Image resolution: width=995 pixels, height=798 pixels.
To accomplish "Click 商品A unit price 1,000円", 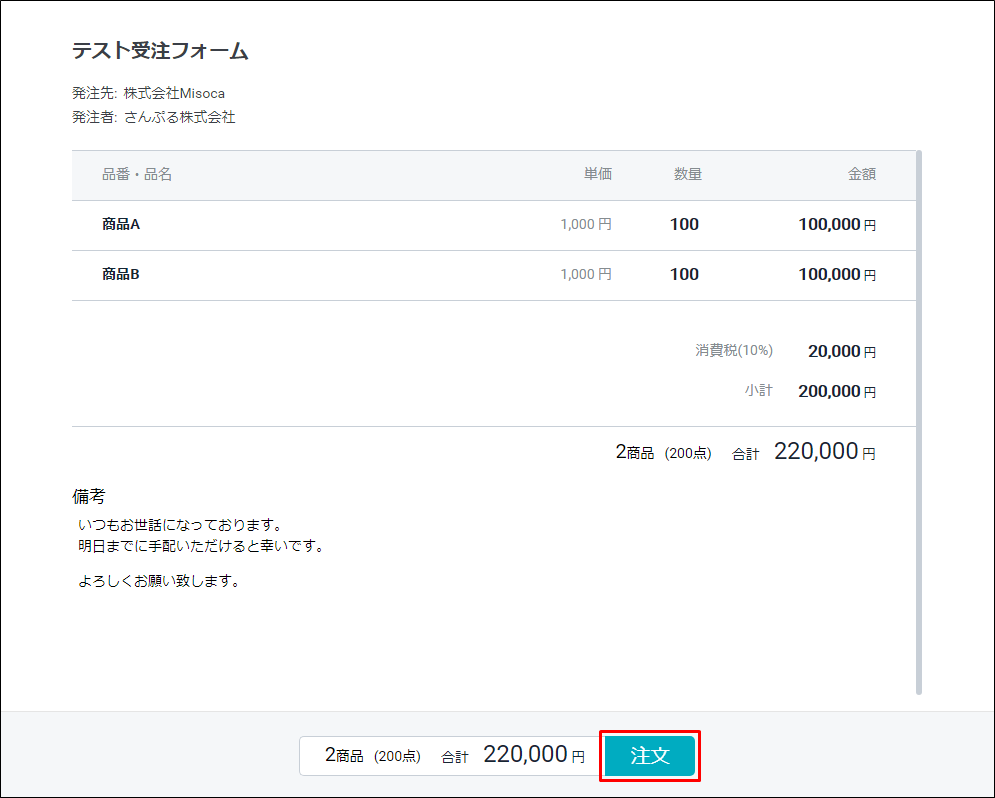I will pyautogui.click(x=586, y=224).
